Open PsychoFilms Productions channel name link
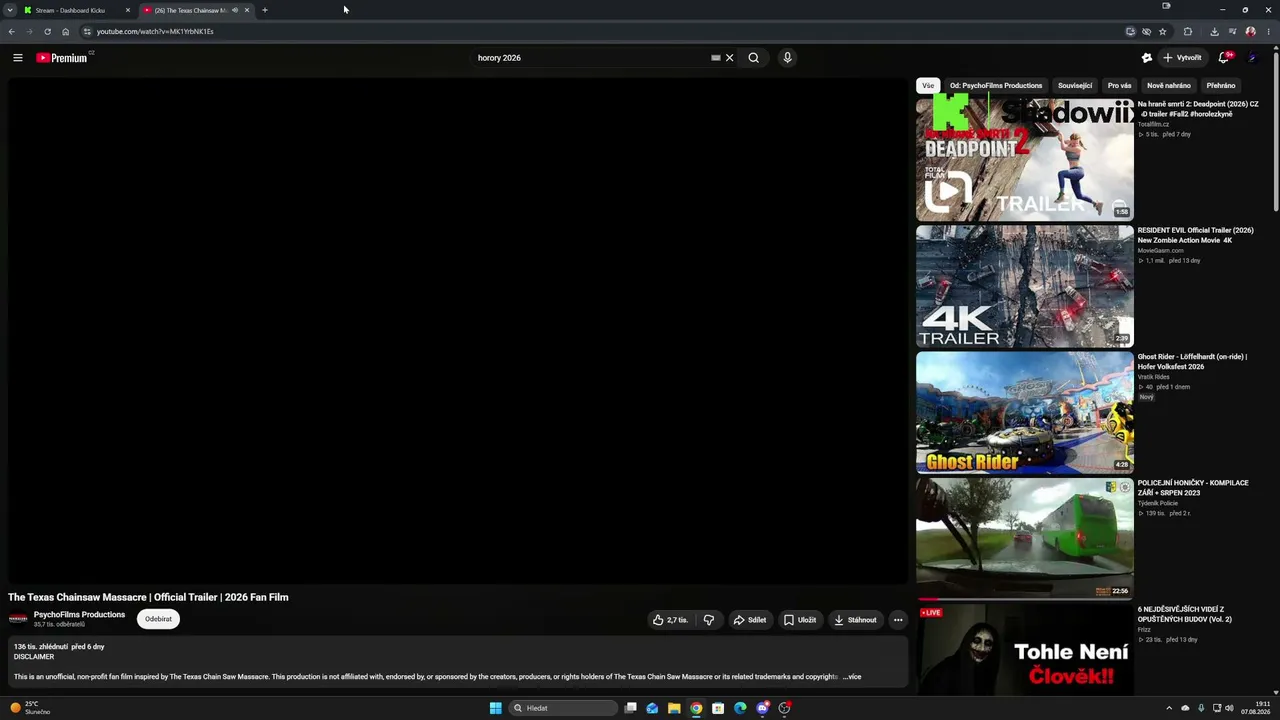Image resolution: width=1280 pixels, height=720 pixels. (x=79, y=615)
